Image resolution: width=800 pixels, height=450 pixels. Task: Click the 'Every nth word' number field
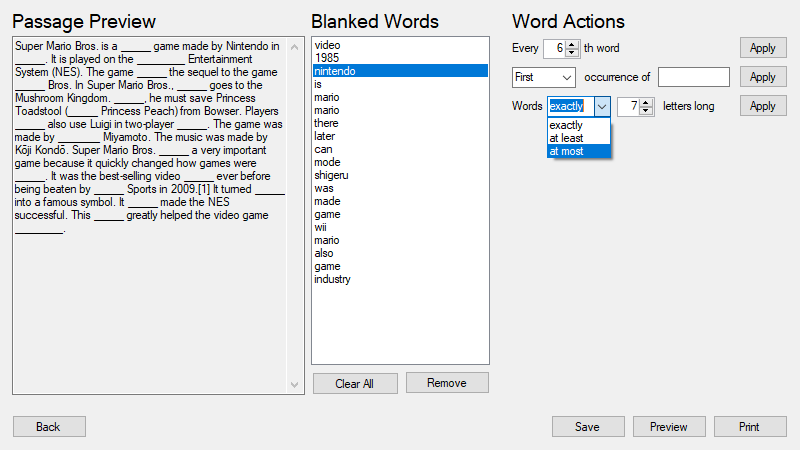click(555, 48)
